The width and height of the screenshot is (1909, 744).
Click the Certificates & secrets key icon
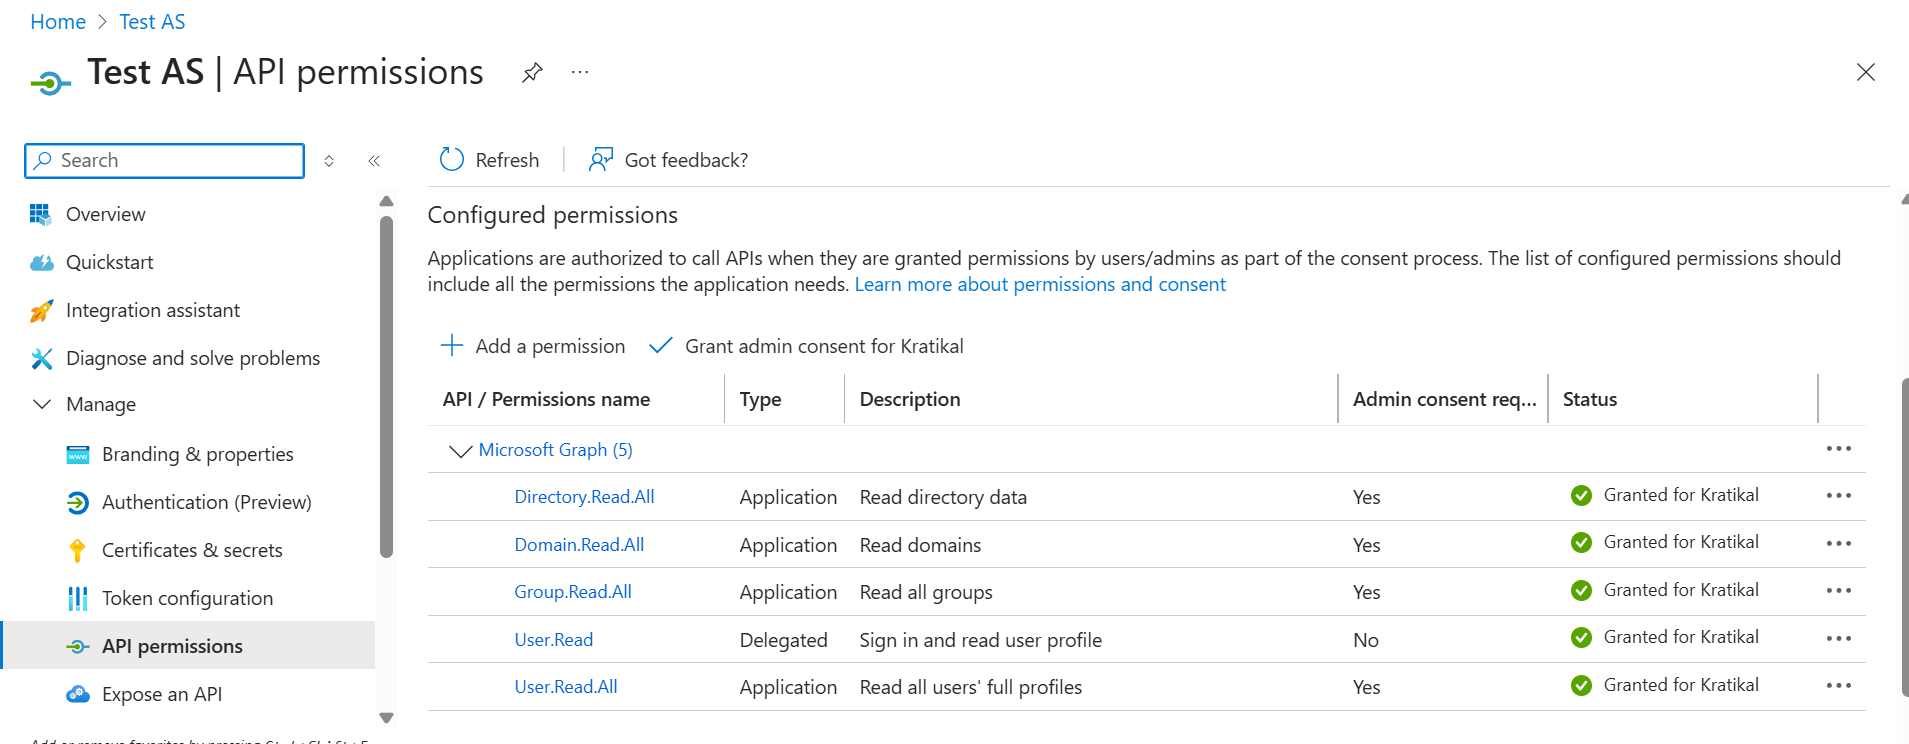coord(77,550)
